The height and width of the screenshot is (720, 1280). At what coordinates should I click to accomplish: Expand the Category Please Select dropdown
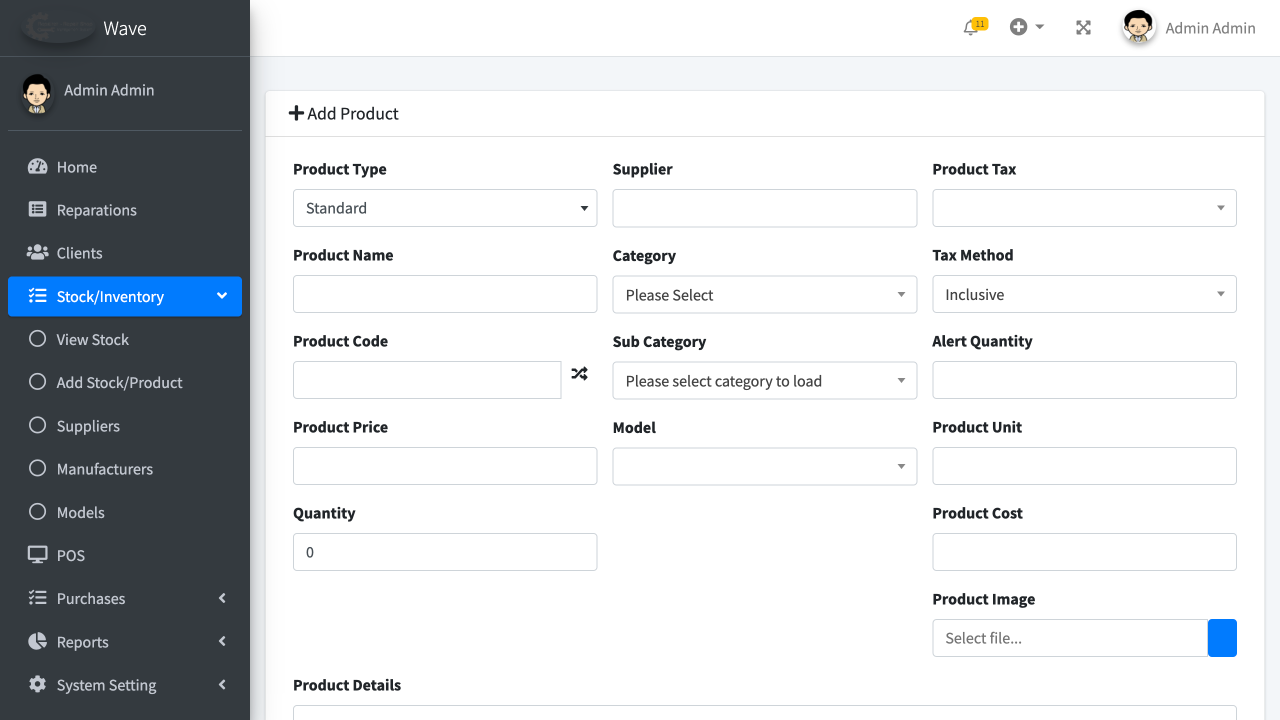click(764, 294)
